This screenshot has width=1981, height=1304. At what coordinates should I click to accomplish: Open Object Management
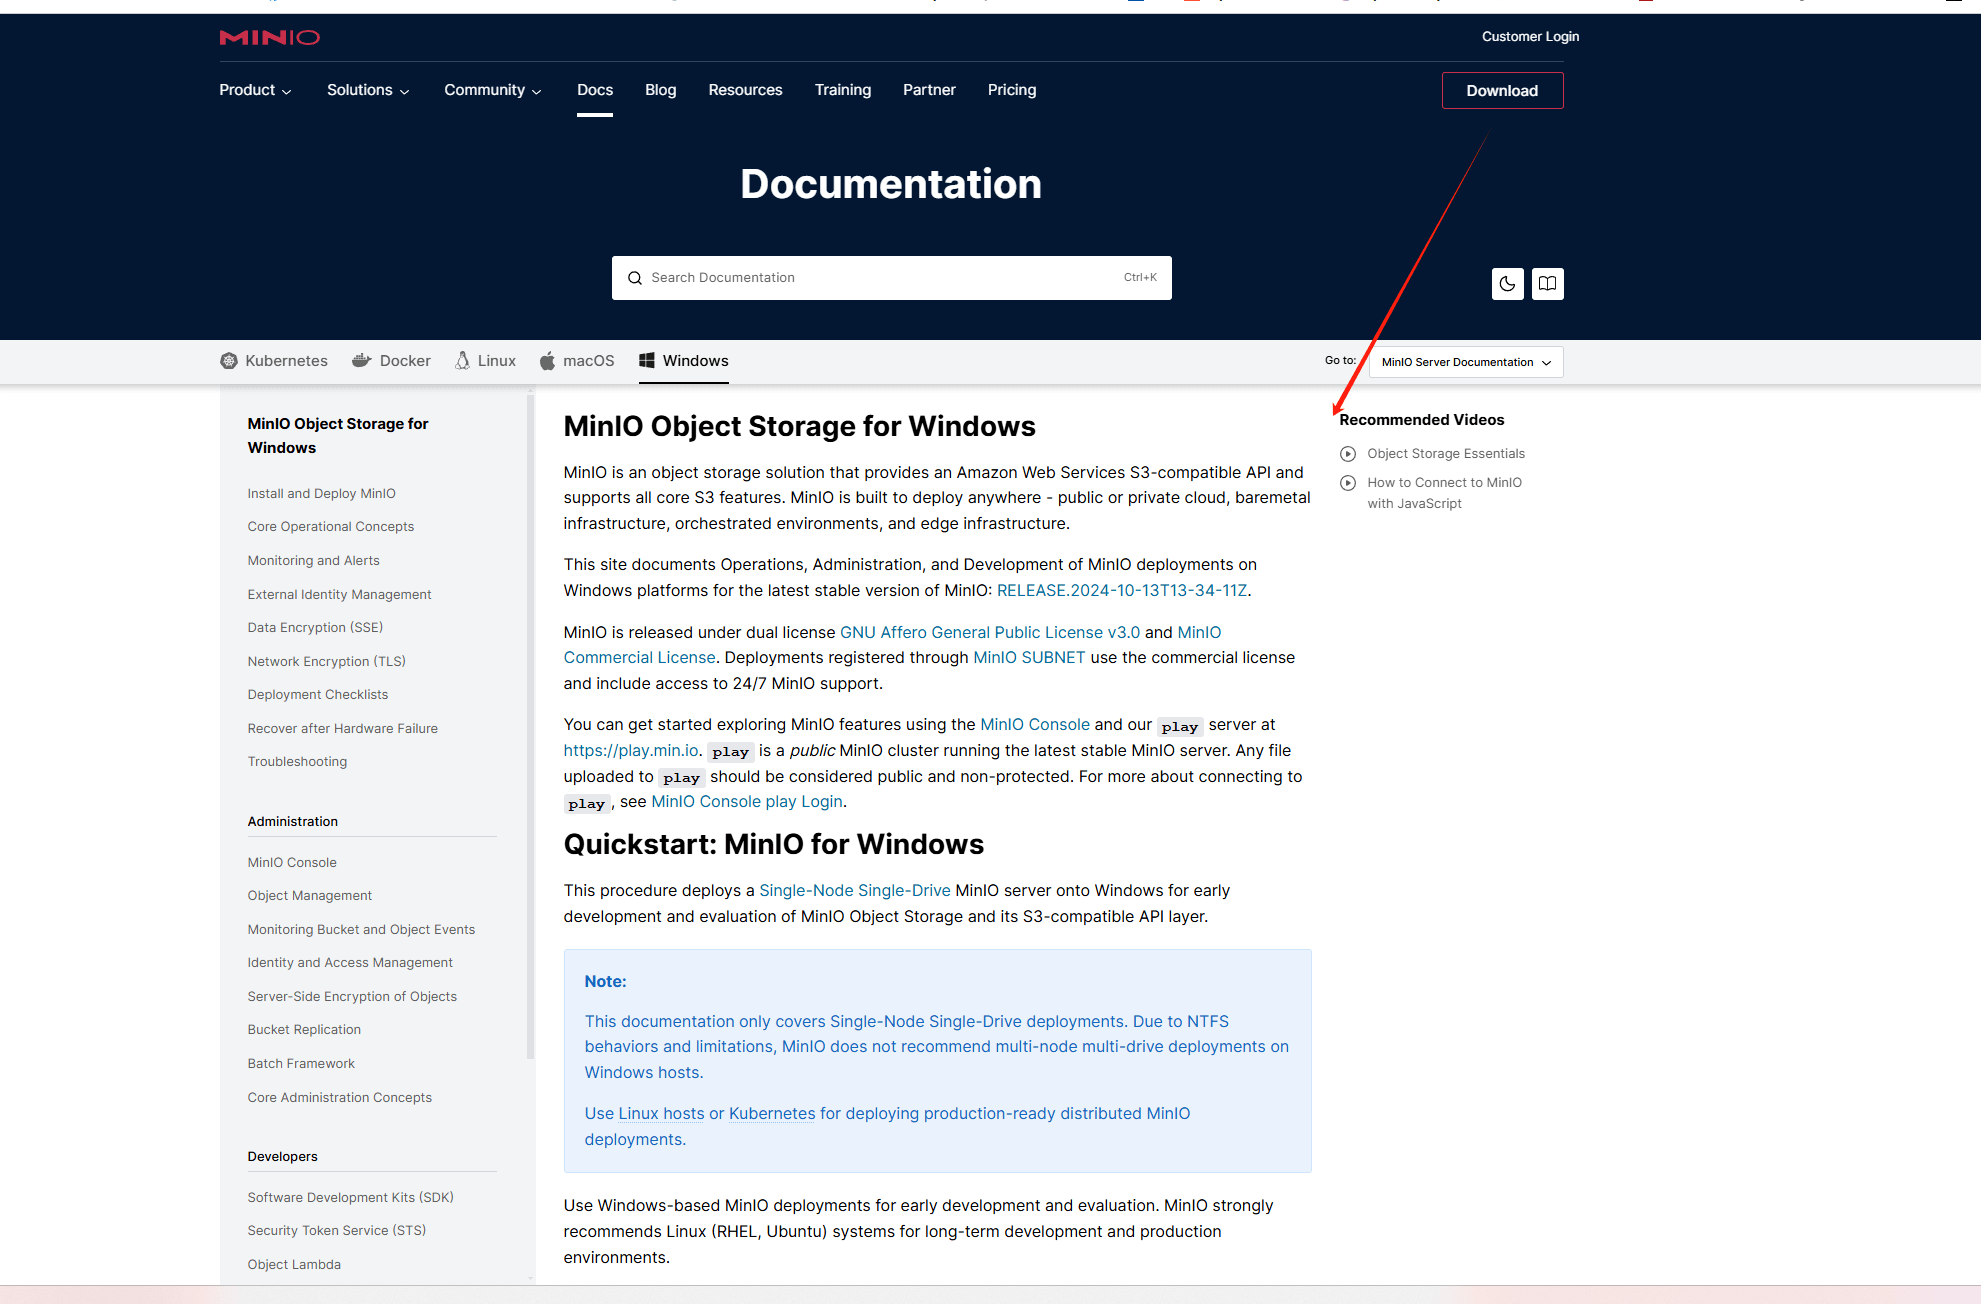point(310,896)
